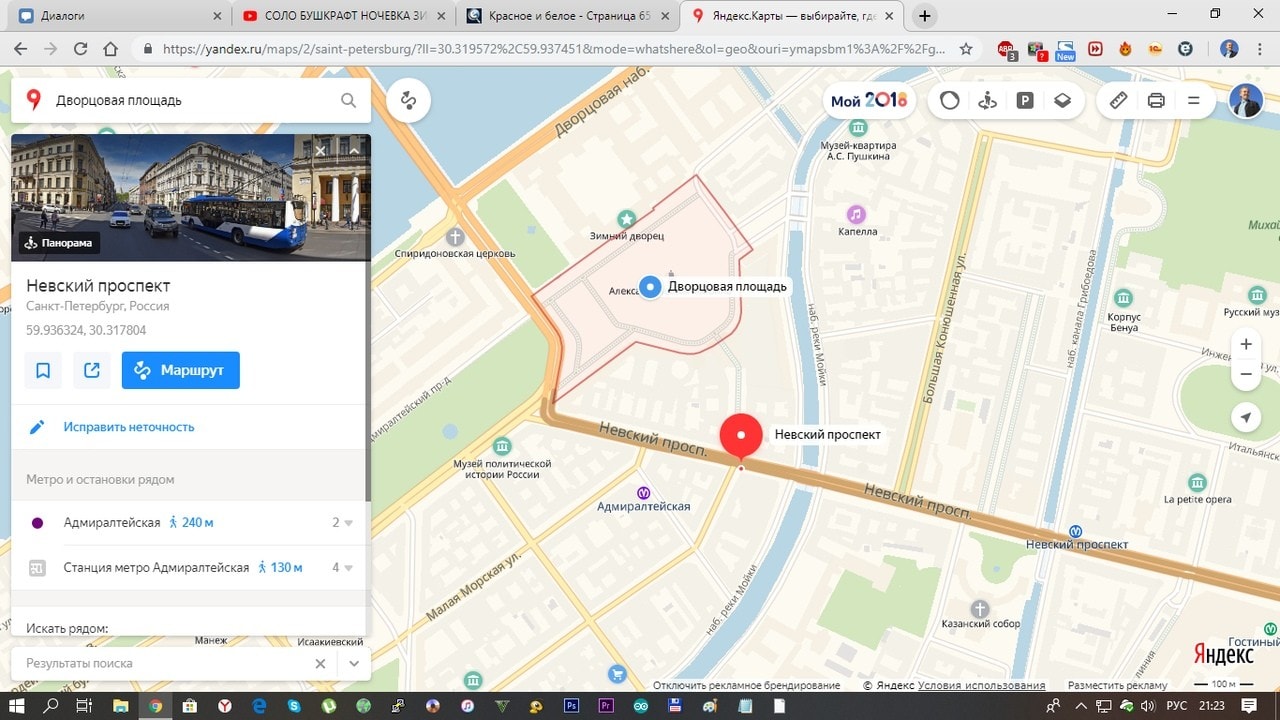
Task: Open the map layers type selector
Action: pos(1062,100)
